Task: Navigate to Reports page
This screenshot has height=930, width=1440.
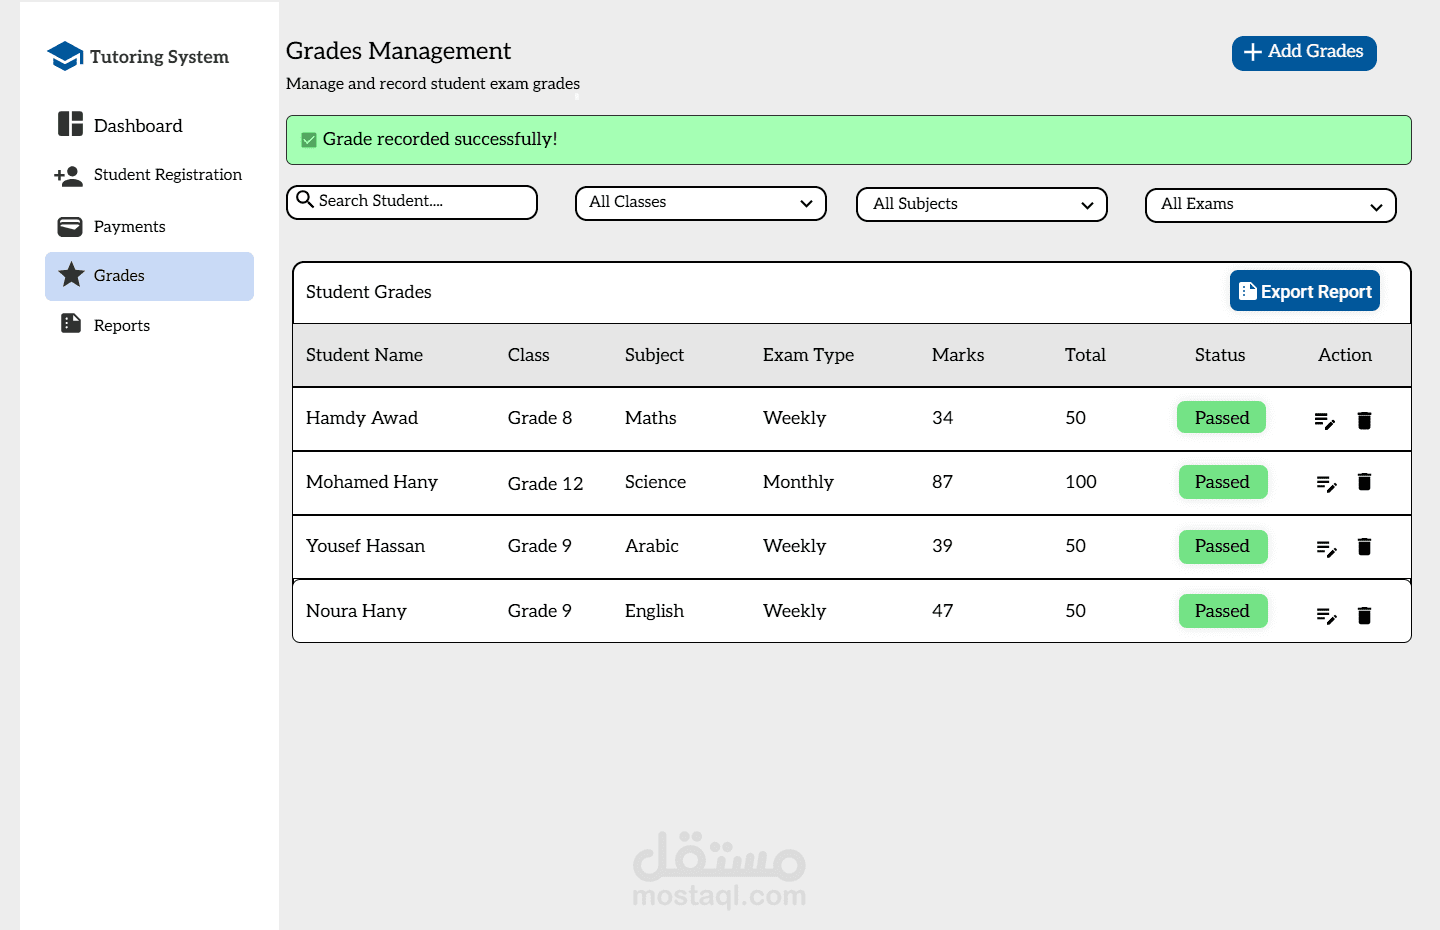Action: 122,325
